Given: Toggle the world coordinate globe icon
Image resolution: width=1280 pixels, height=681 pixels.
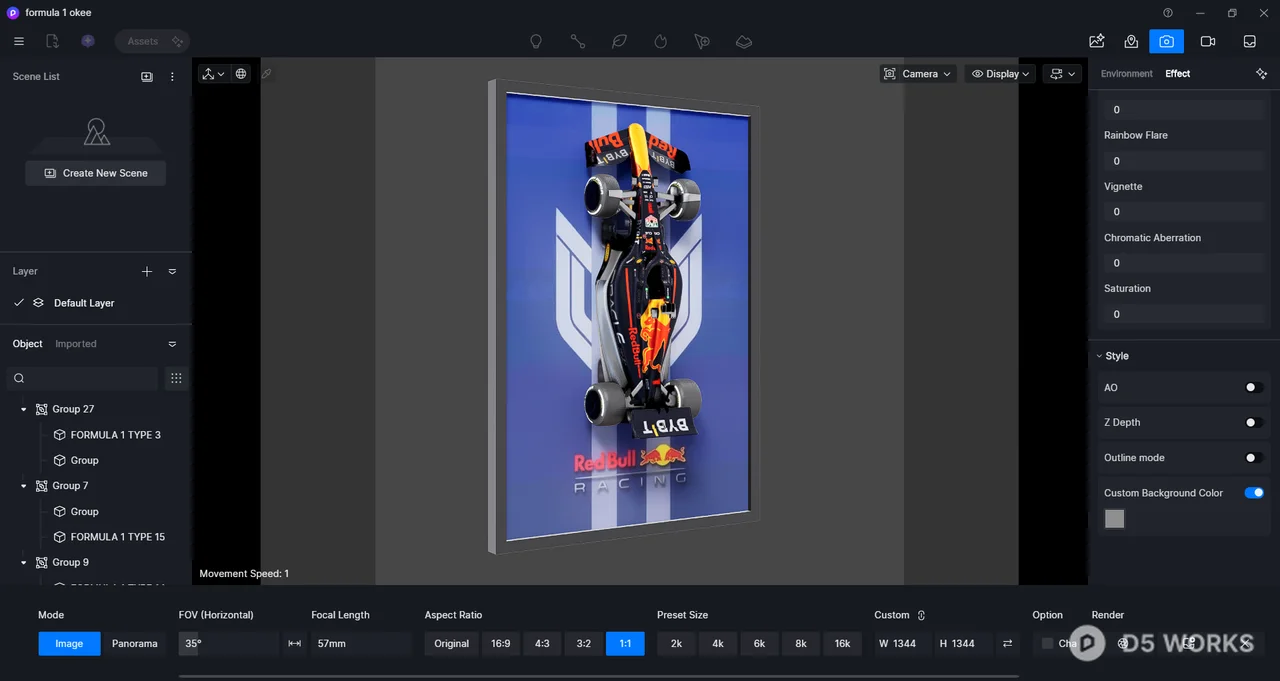Looking at the screenshot, I should pos(241,74).
